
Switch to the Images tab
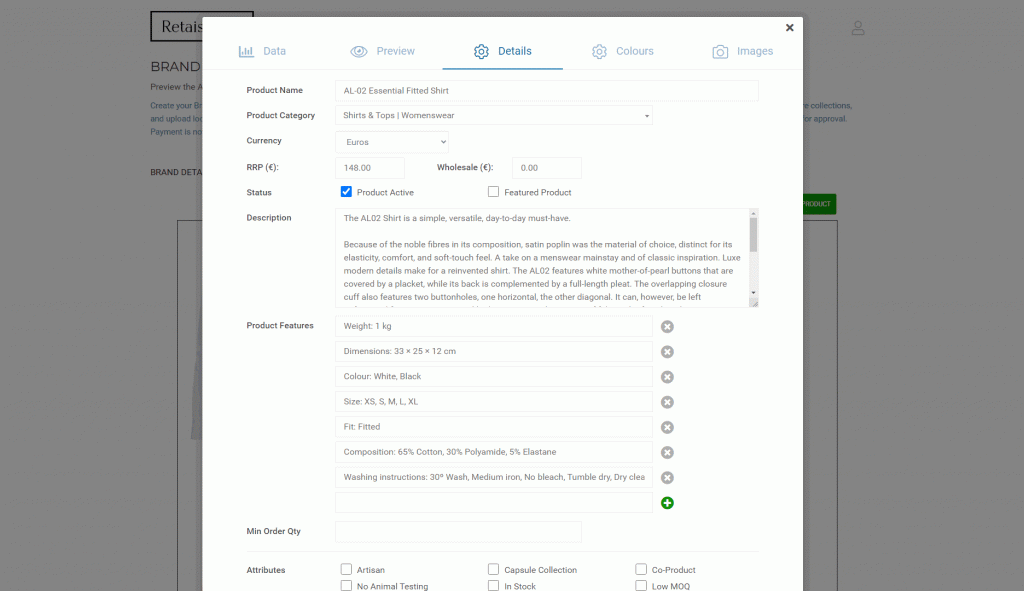[x=743, y=51]
